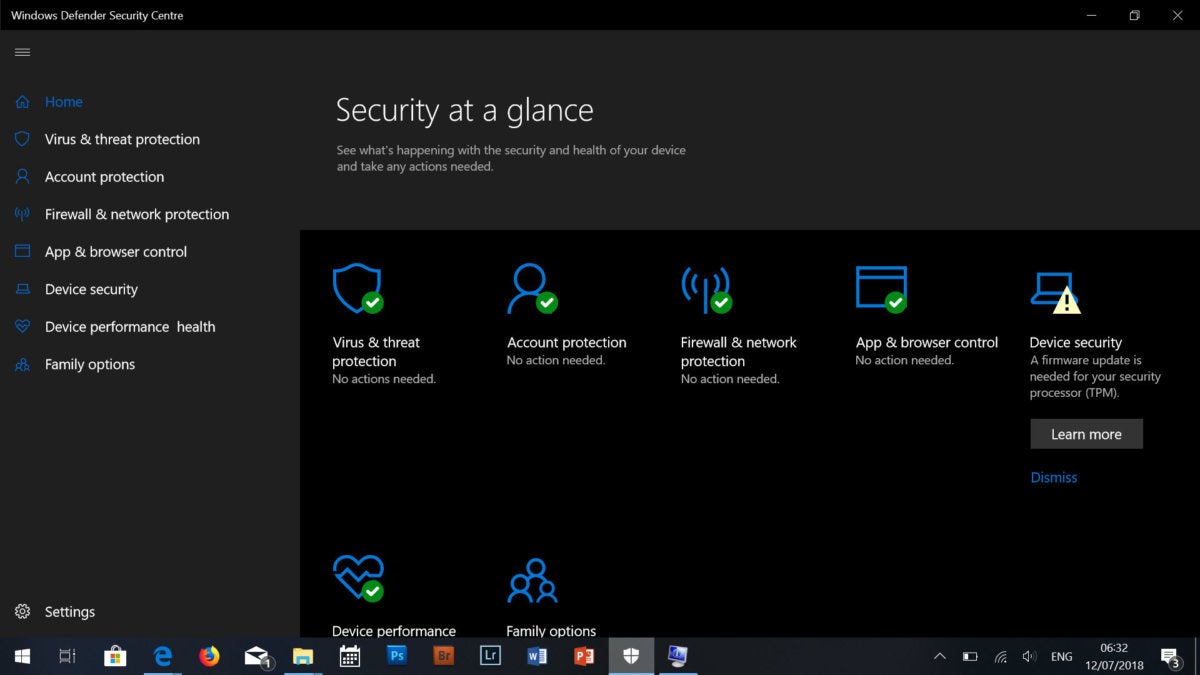Click the Account protection person tile icon
Viewport: 1200px width, 675px height.
click(x=532, y=289)
